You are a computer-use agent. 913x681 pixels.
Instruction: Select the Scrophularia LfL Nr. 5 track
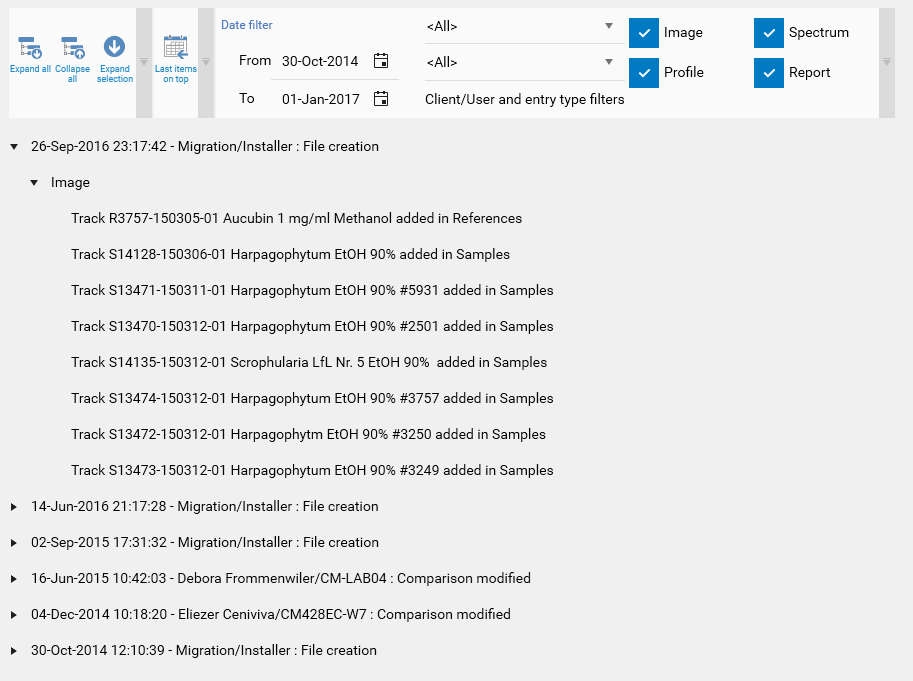coord(308,362)
